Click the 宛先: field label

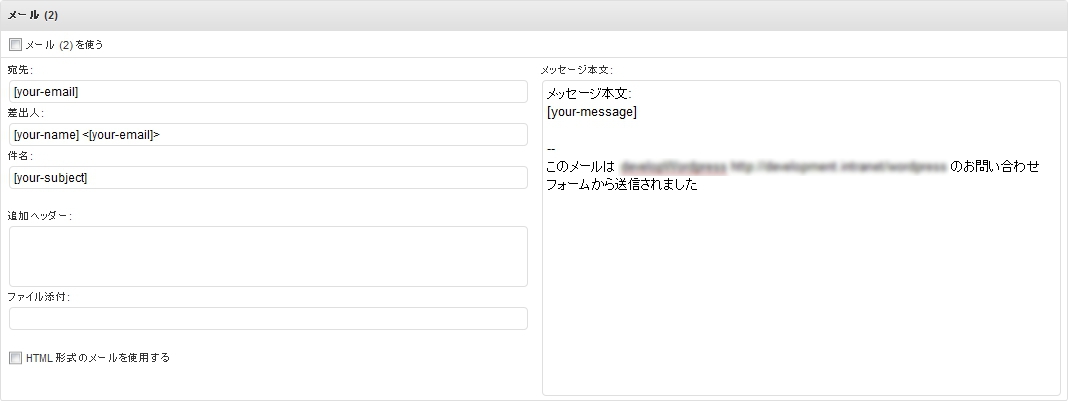tap(20, 70)
